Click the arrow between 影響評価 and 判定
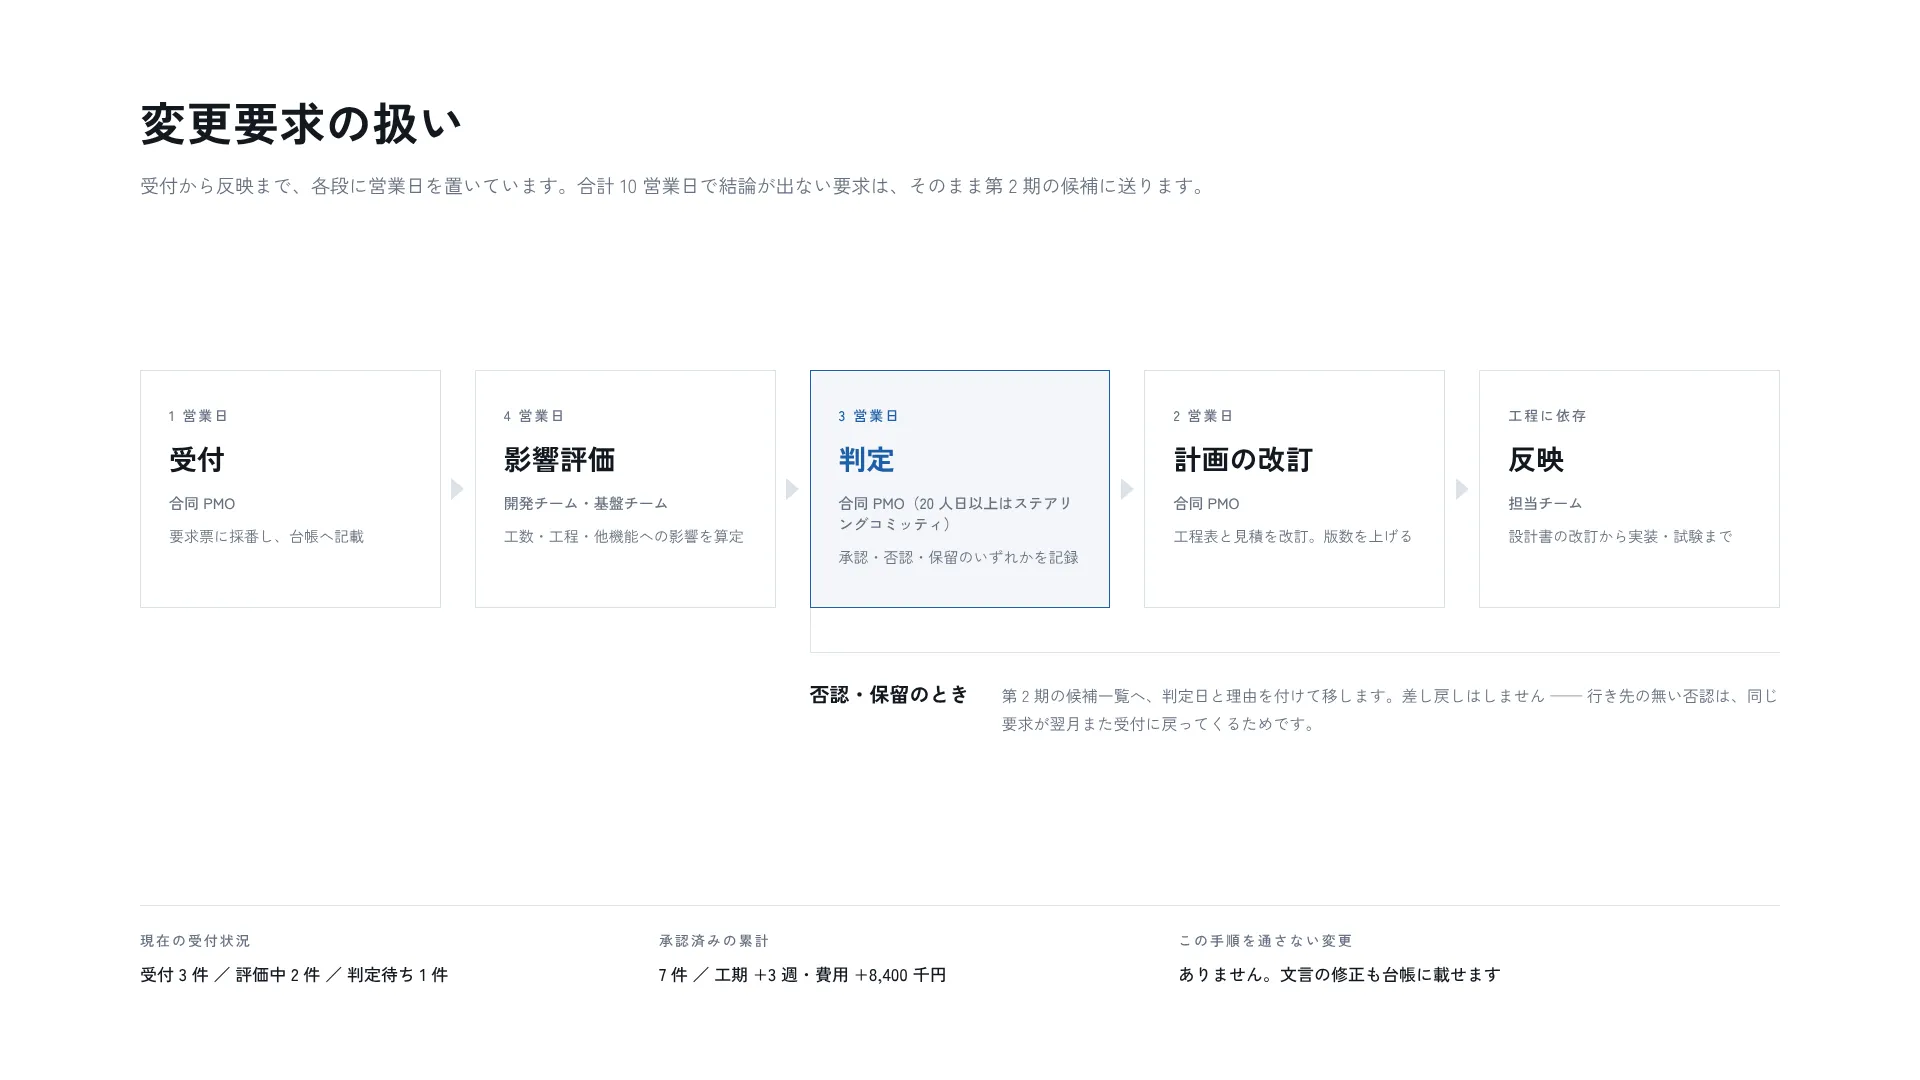1920x1080 pixels. point(792,489)
